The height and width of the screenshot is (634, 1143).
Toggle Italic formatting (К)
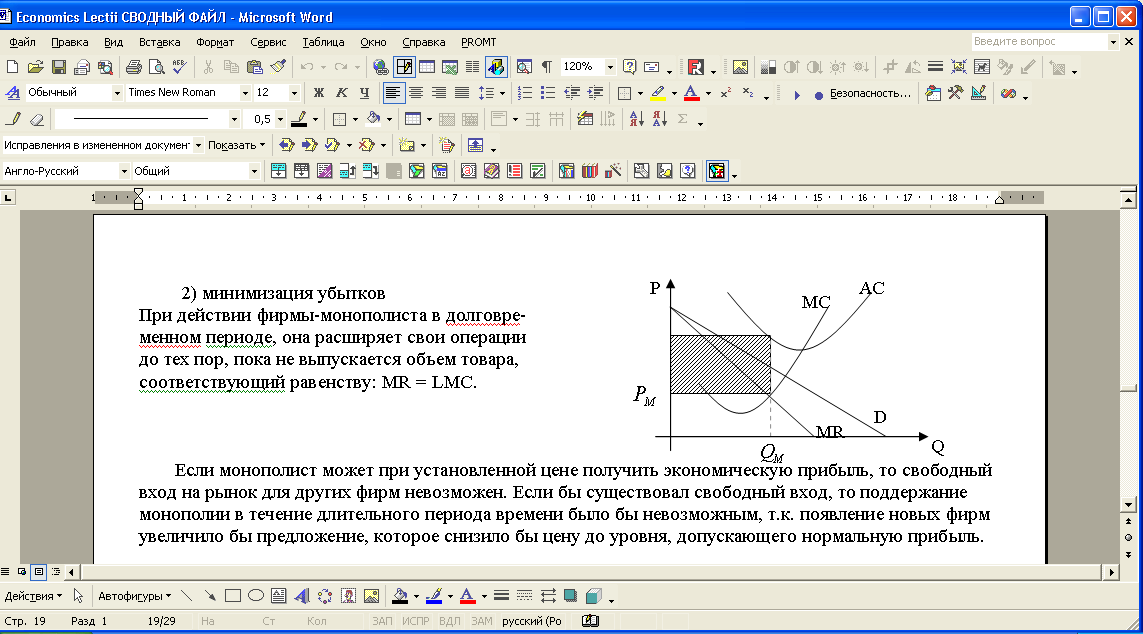[342, 93]
